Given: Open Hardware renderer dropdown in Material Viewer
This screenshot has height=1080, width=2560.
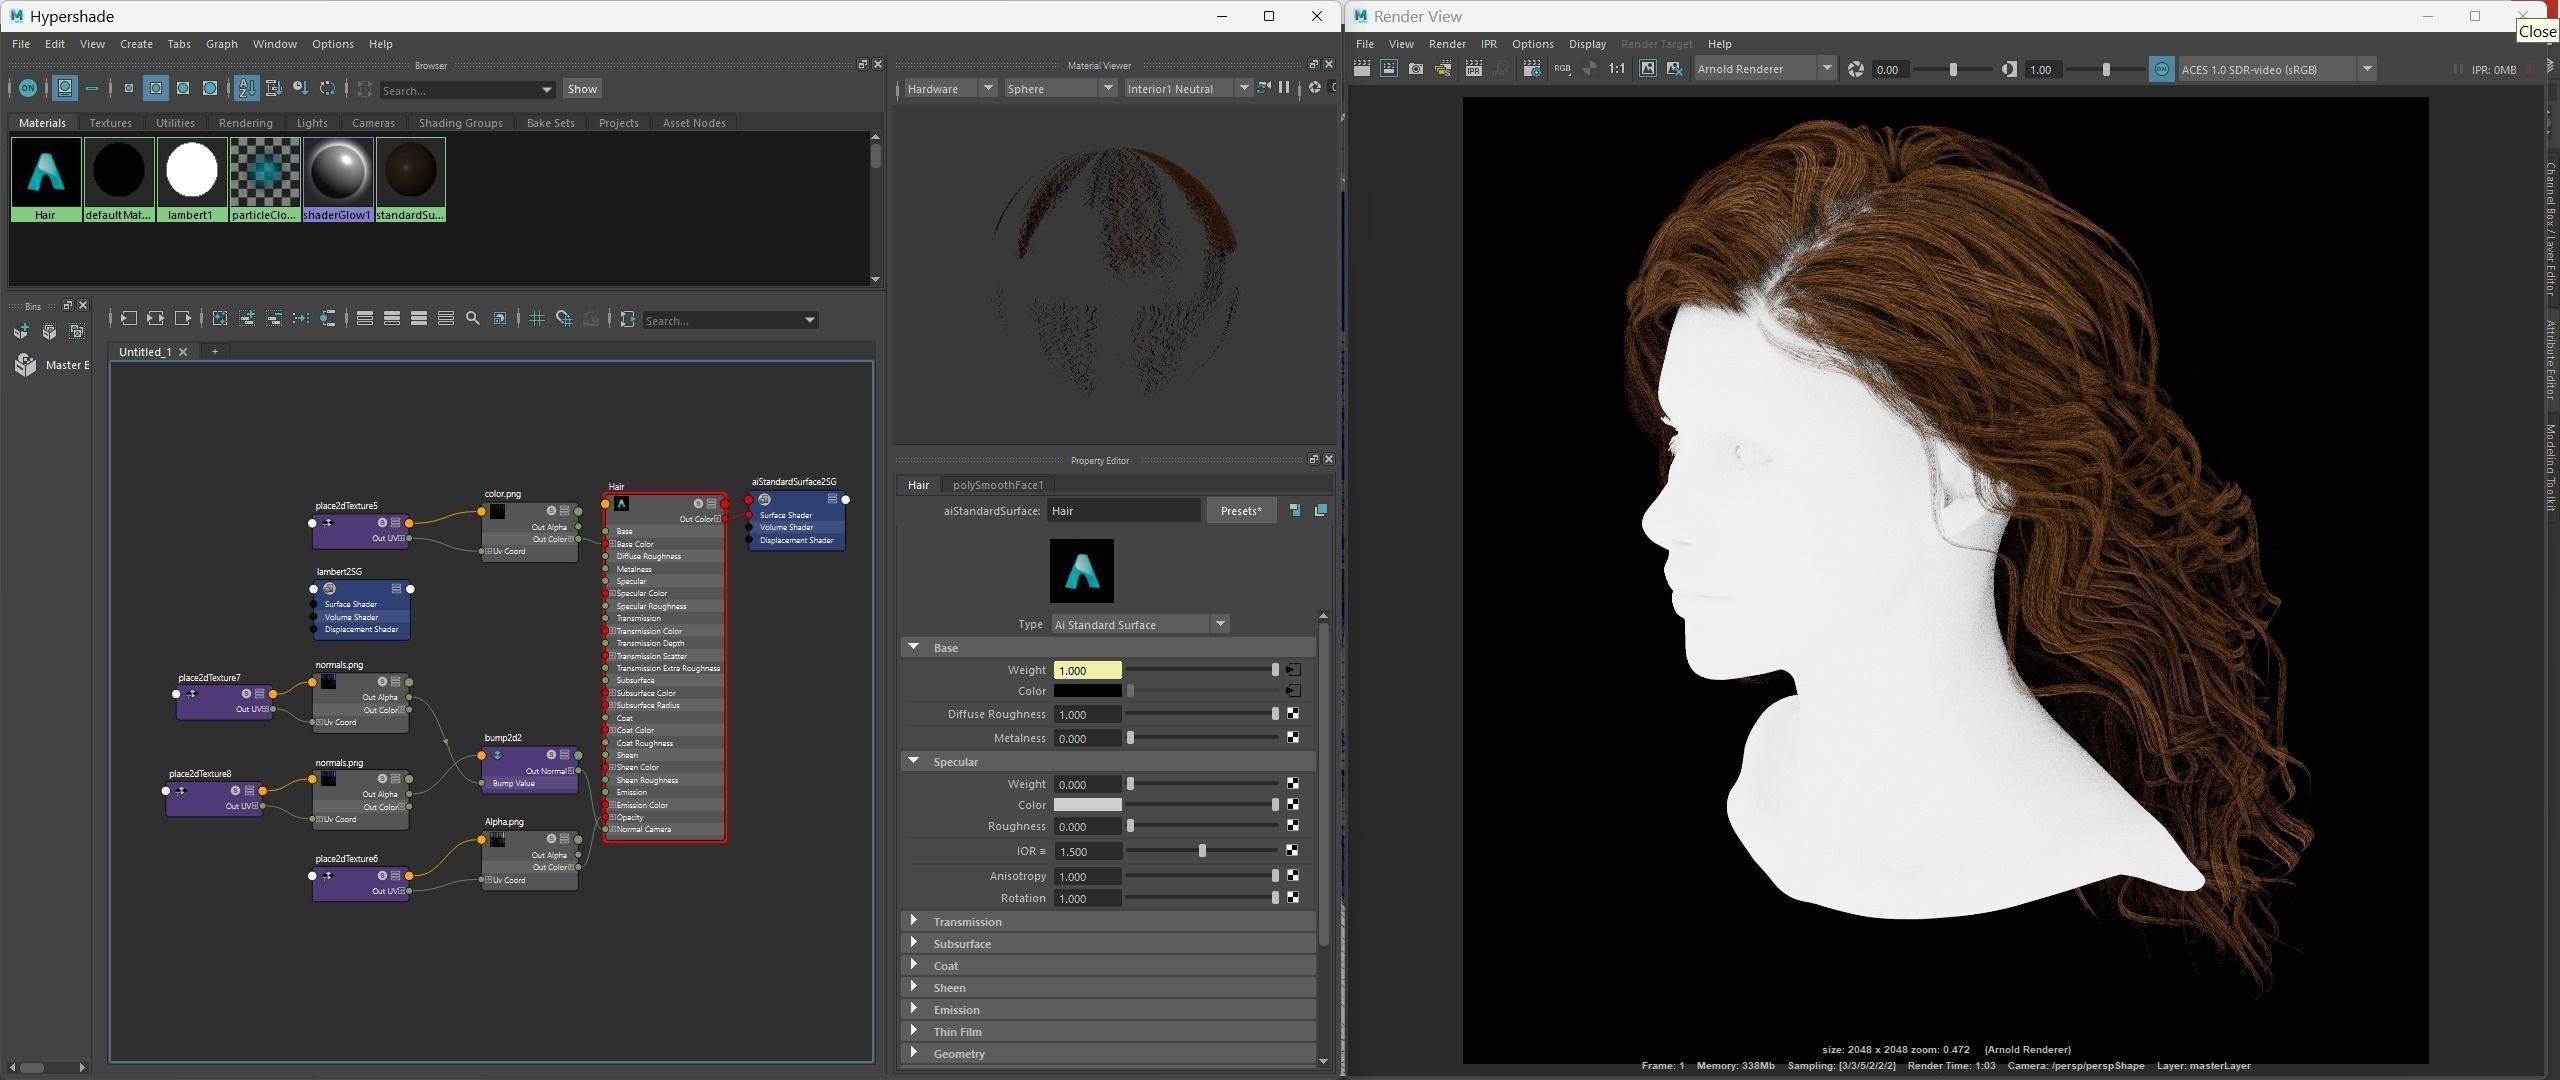Looking at the screenshot, I should 950,89.
